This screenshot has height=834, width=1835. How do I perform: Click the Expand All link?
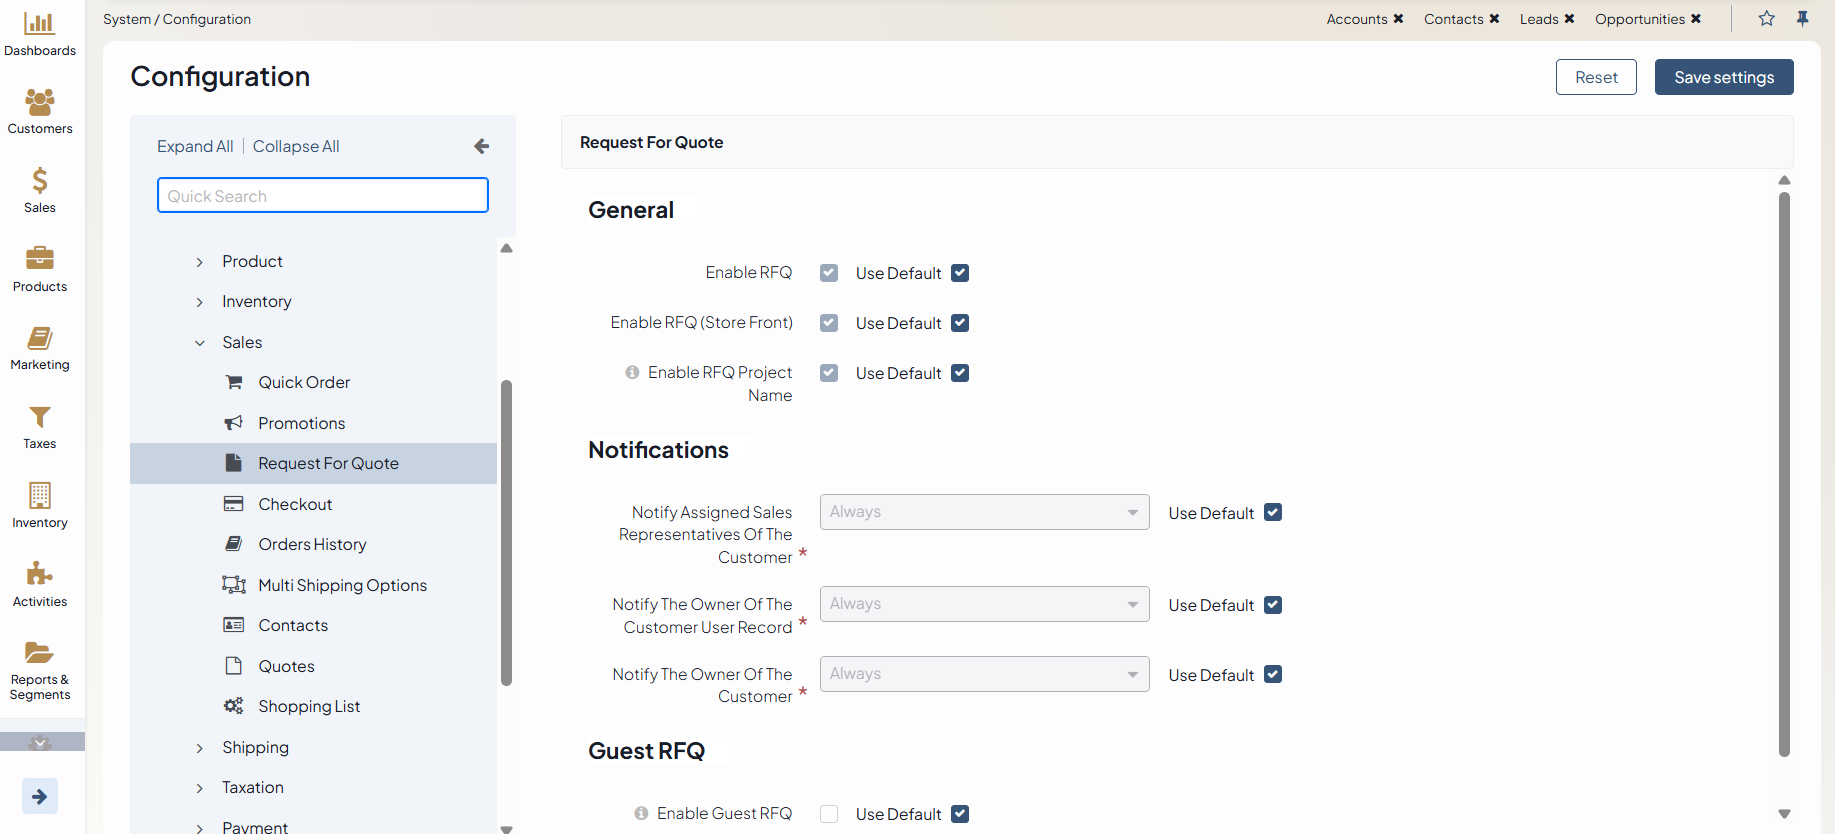click(195, 146)
